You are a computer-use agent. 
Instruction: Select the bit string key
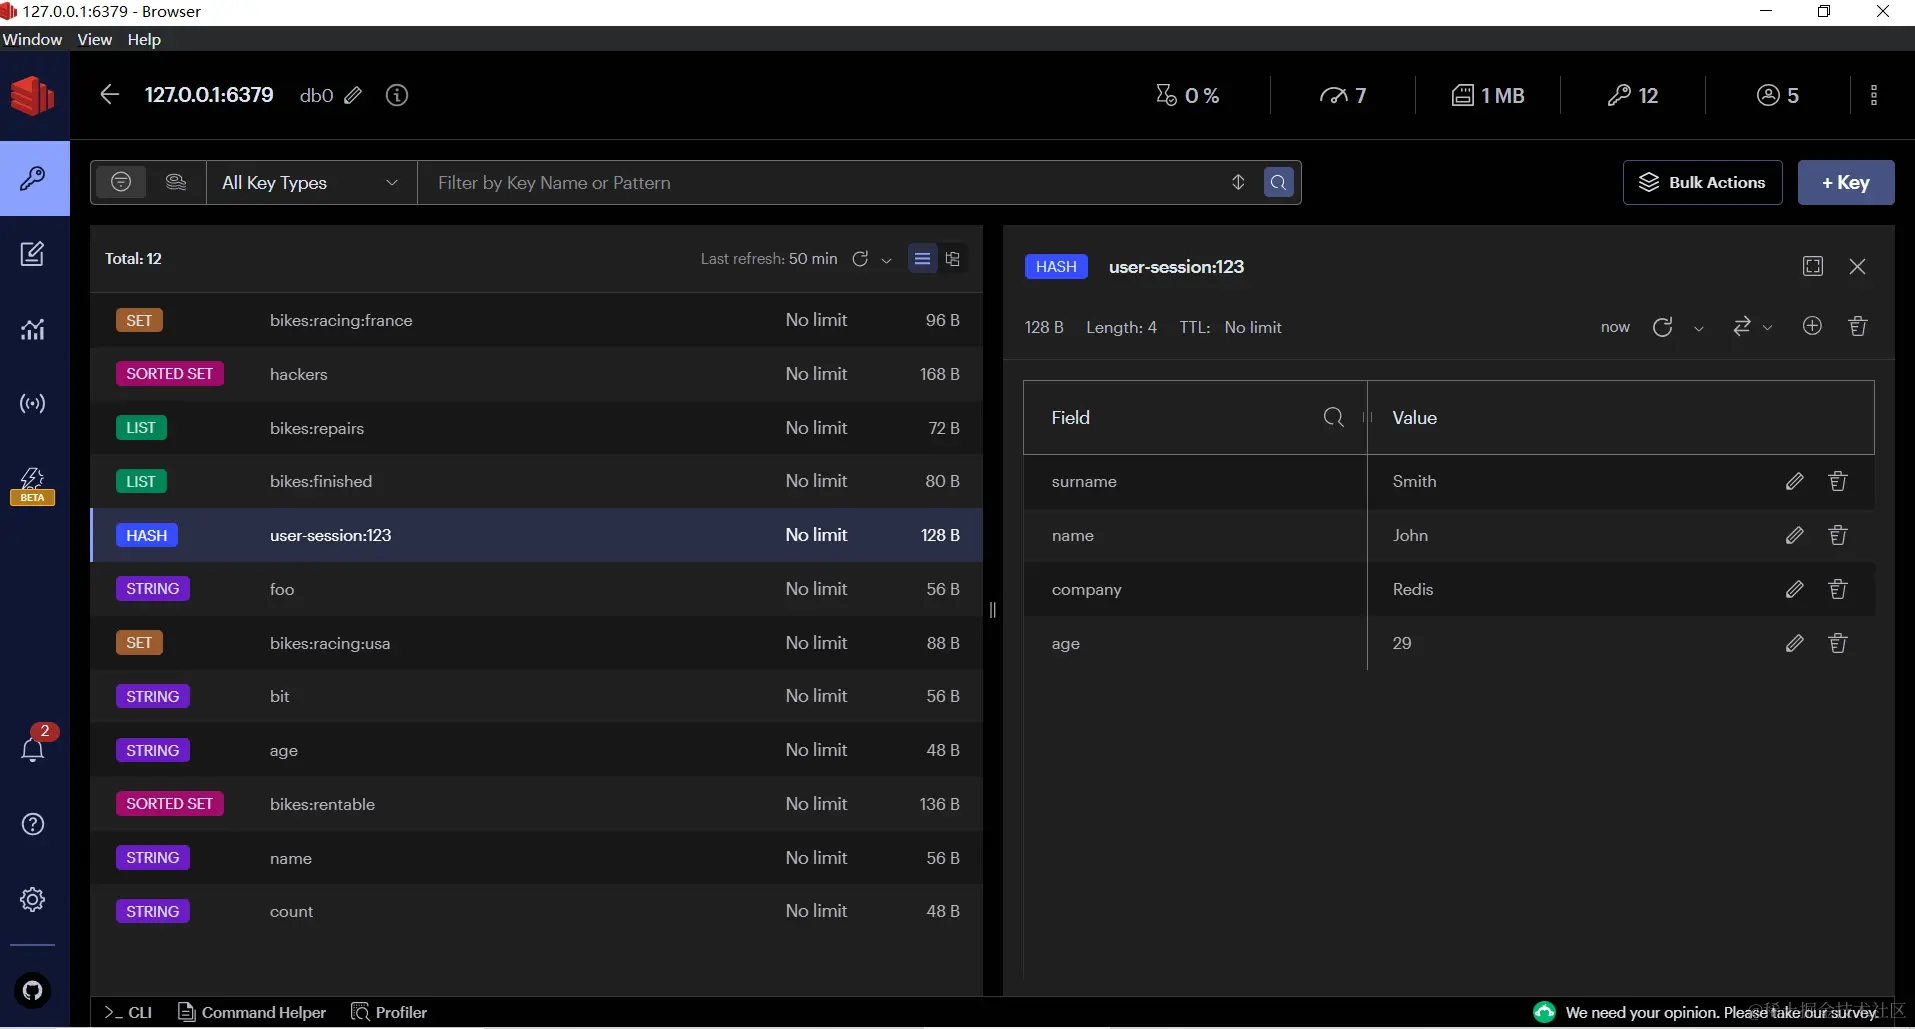pyautogui.click(x=536, y=696)
